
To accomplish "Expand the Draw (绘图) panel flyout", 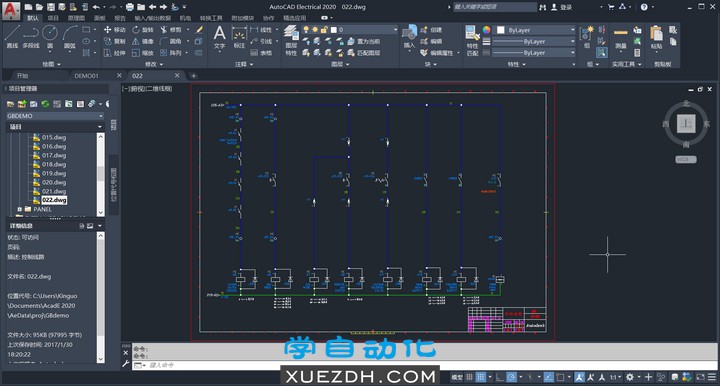I will (51, 64).
